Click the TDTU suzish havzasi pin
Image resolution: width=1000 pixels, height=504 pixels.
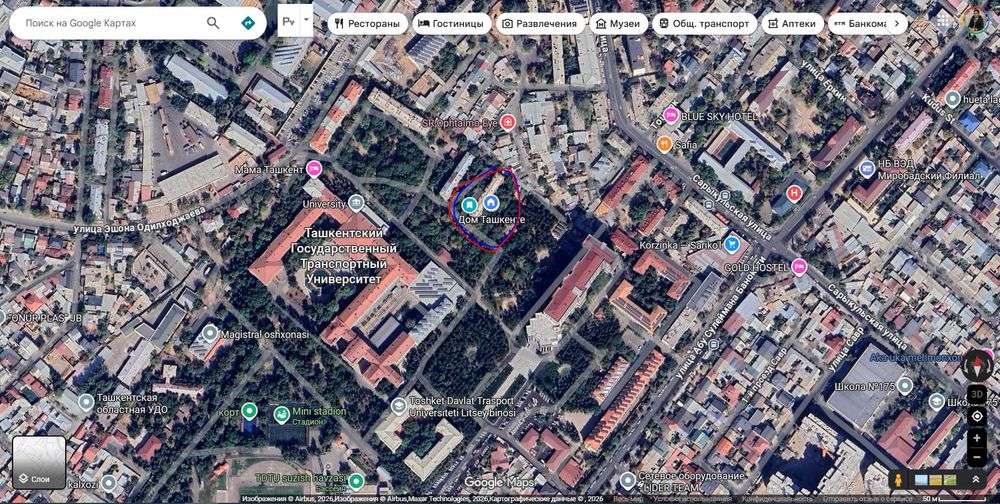click(x=357, y=480)
